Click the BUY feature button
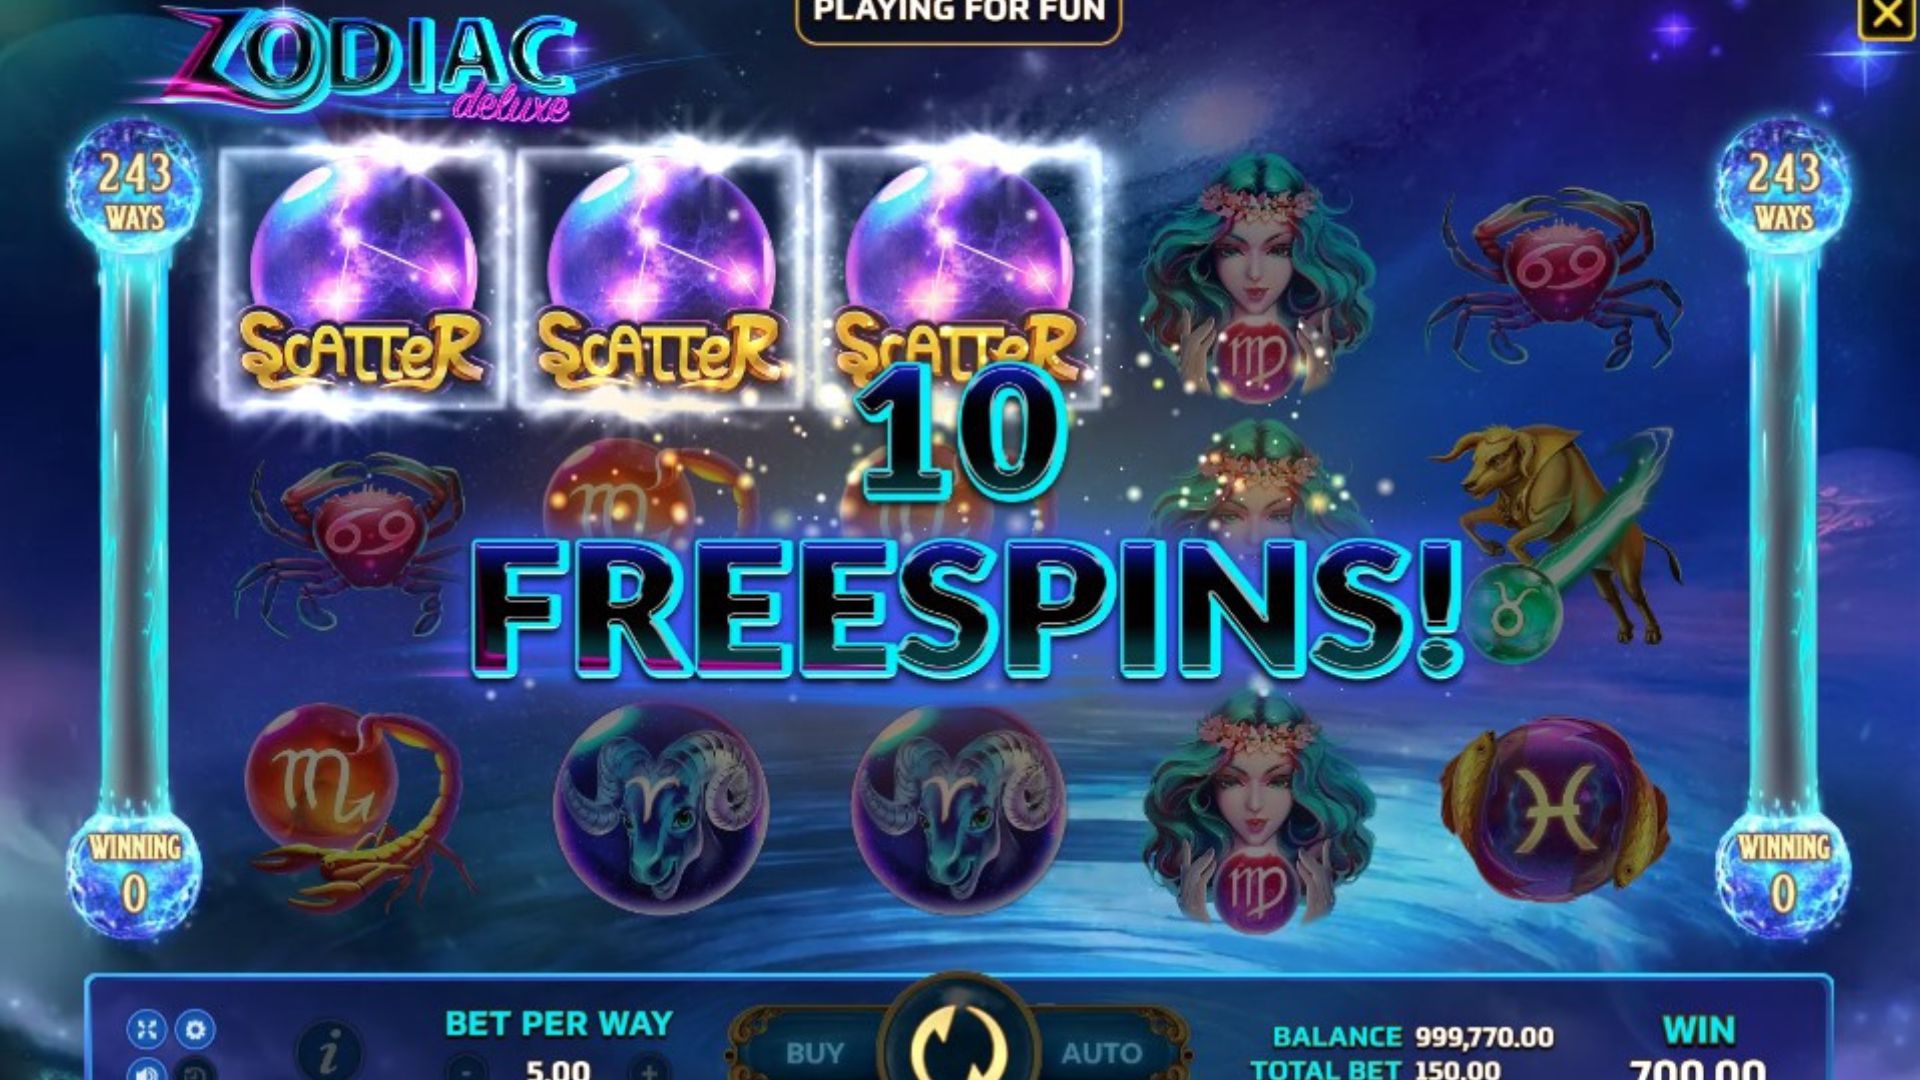 click(x=812, y=1050)
